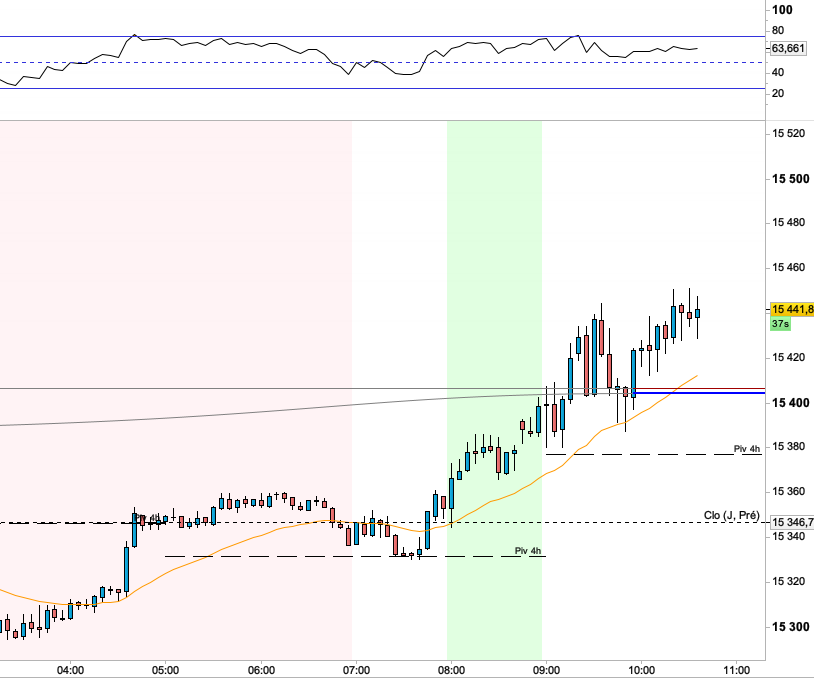Click the 15 300 price axis label
Screen dimensions: 814x678
[791, 627]
